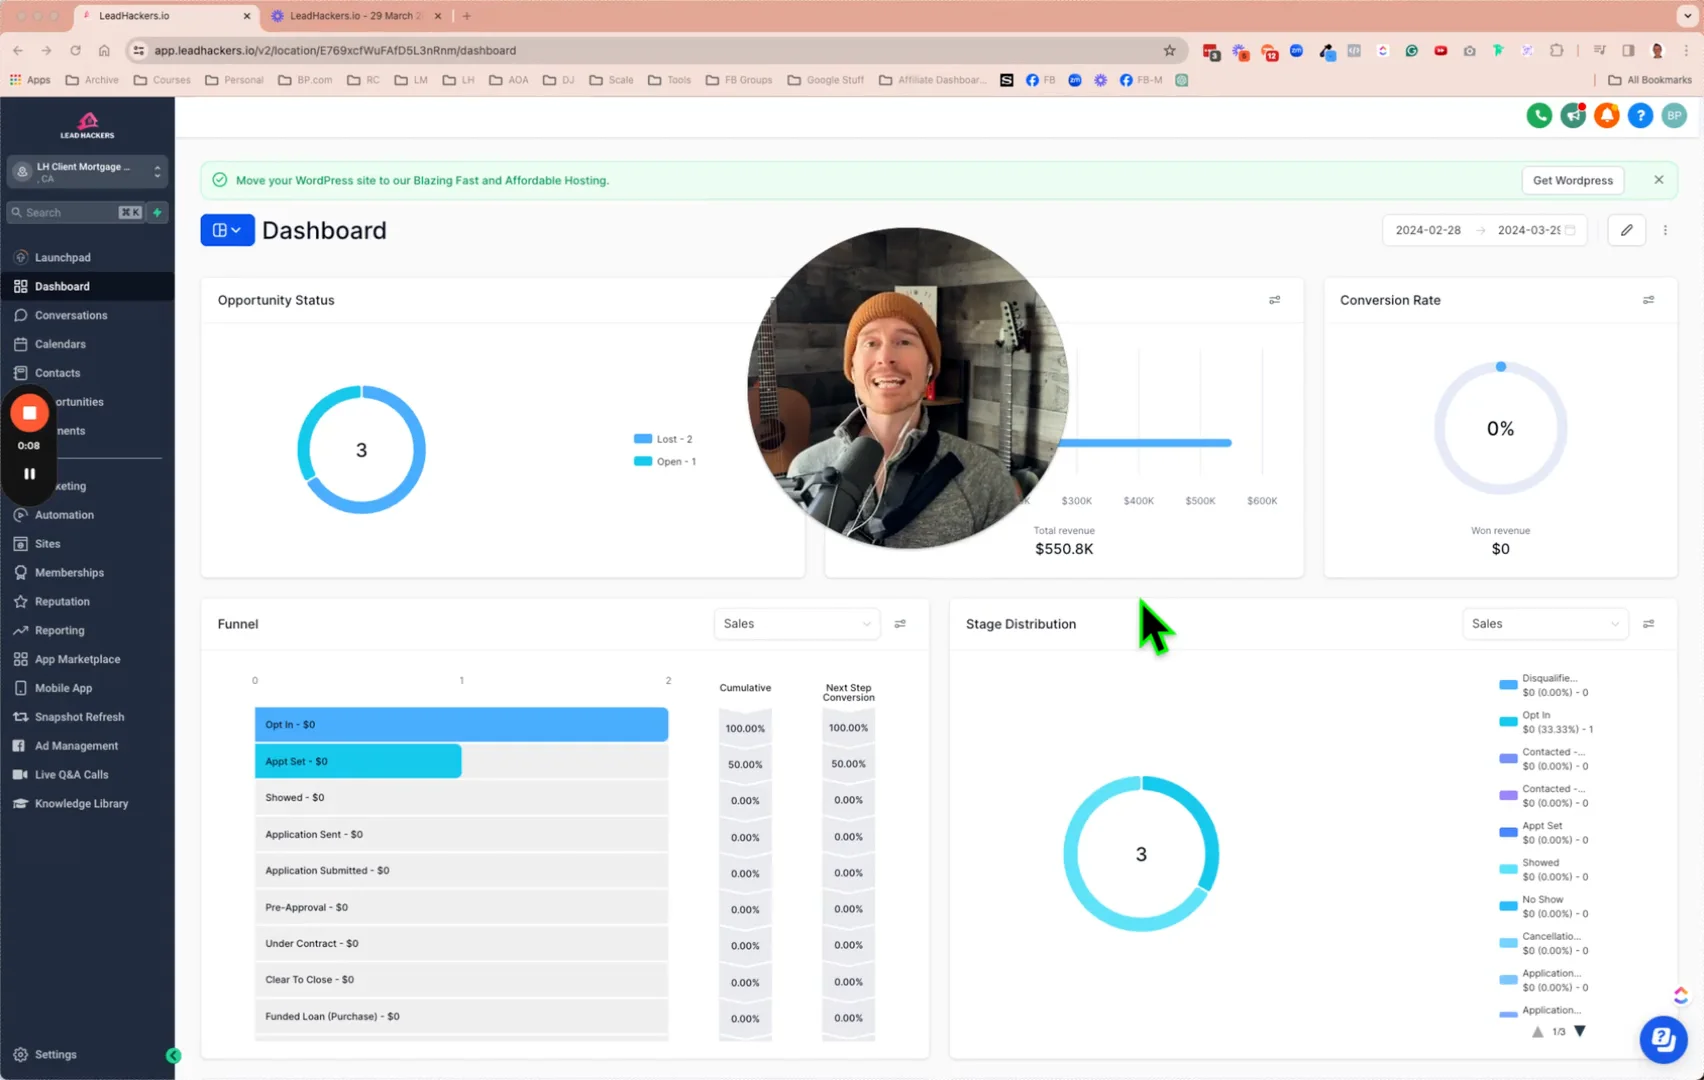The image size is (1704, 1080).
Task: Click the Get Wordpress button
Action: pyautogui.click(x=1572, y=180)
